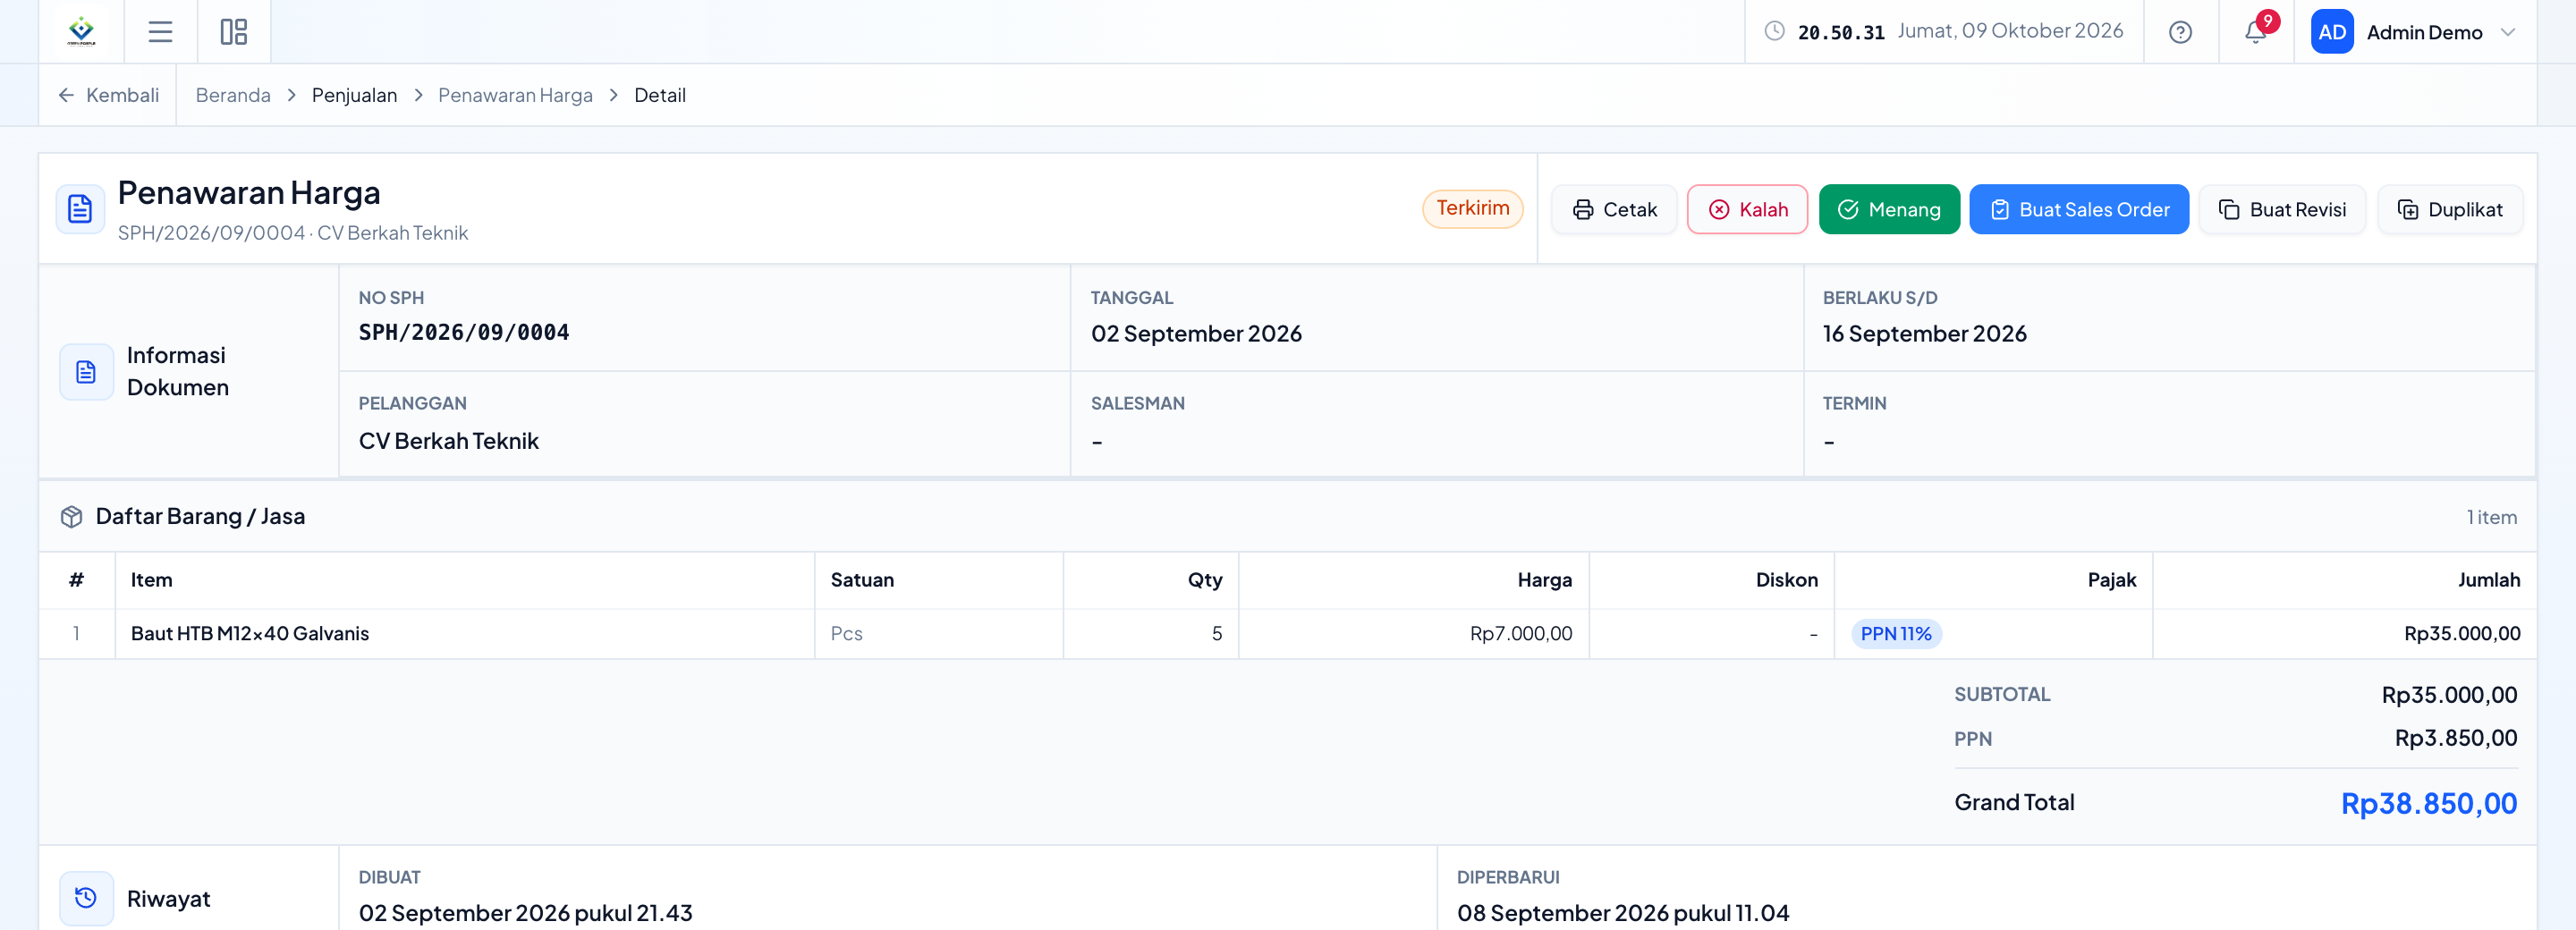Viewport: 2576px width, 930px height.
Task: Click the company logo icon
Action: click(x=81, y=31)
